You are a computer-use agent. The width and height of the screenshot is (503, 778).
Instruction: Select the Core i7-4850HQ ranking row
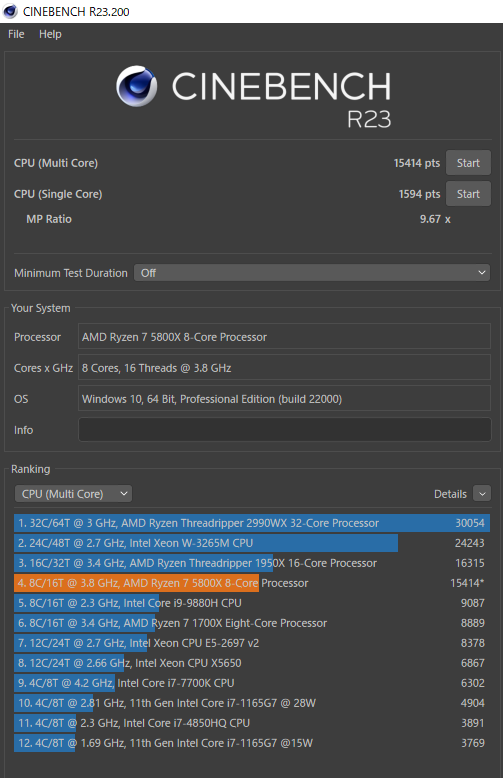tap(252, 723)
